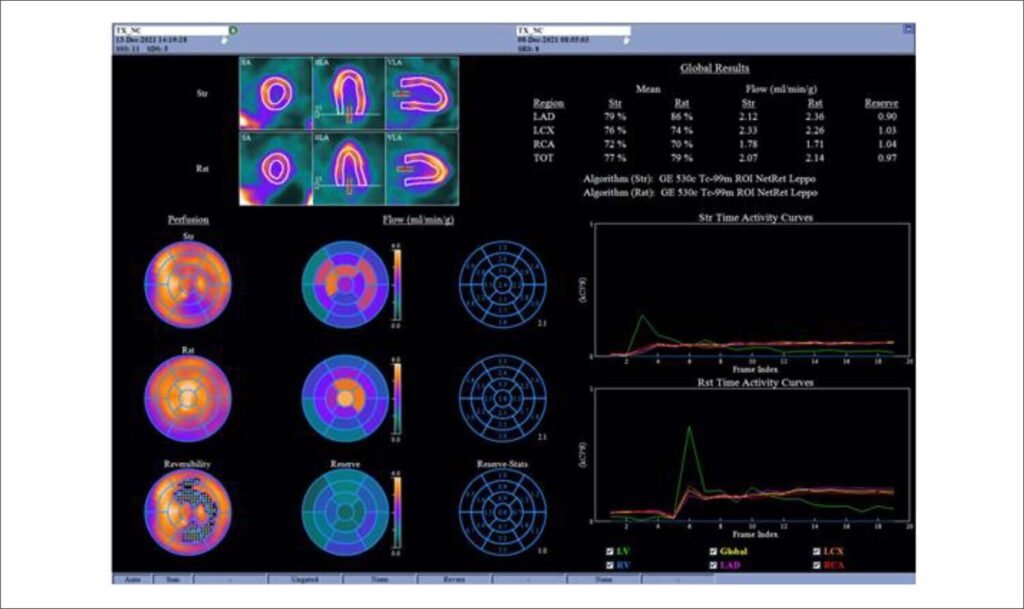Click the Flow (ml/min/g) column heading
This screenshot has height=609, width=1024.
pyautogui.click(x=418, y=220)
